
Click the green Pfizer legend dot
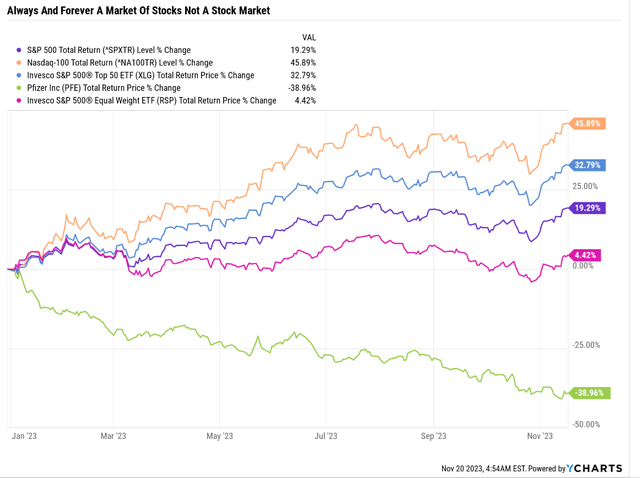19,88
